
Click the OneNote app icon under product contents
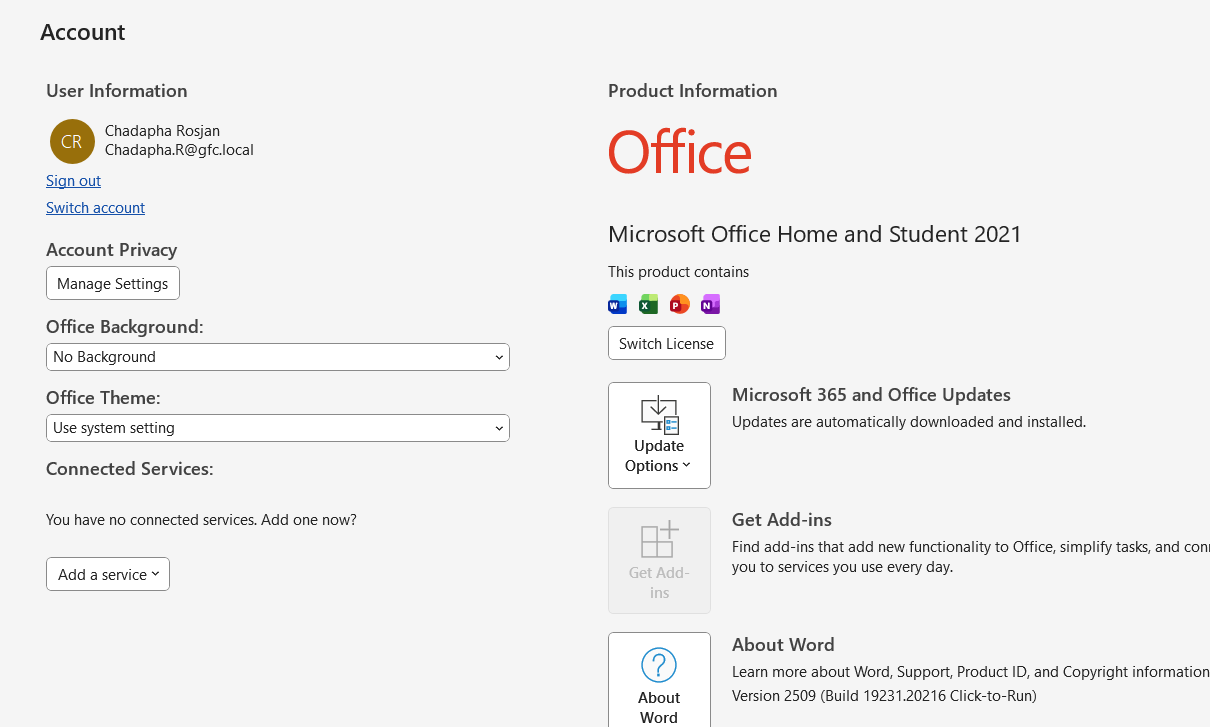tap(710, 304)
